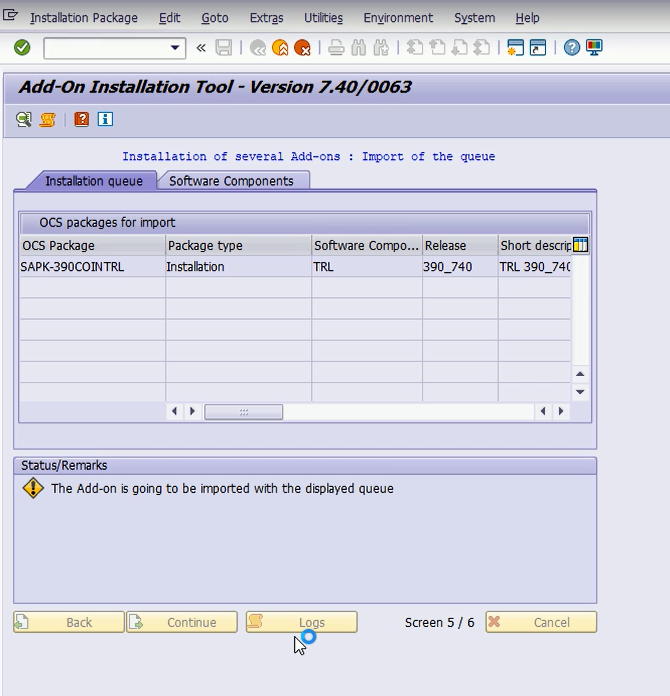
Task: Switch to the Software Components tab
Action: pyautogui.click(x=231, y=181)
